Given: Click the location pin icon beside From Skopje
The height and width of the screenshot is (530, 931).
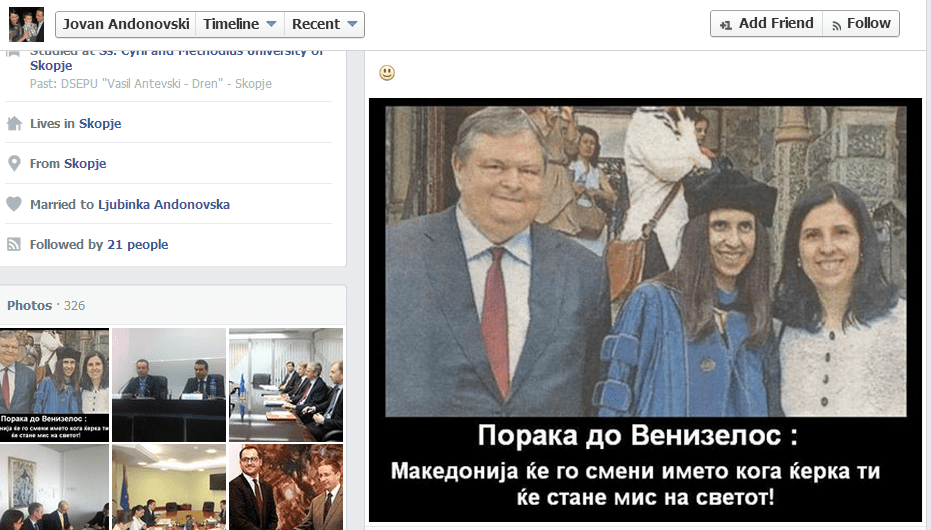Looking at the screenshot, I should [14, 163].
